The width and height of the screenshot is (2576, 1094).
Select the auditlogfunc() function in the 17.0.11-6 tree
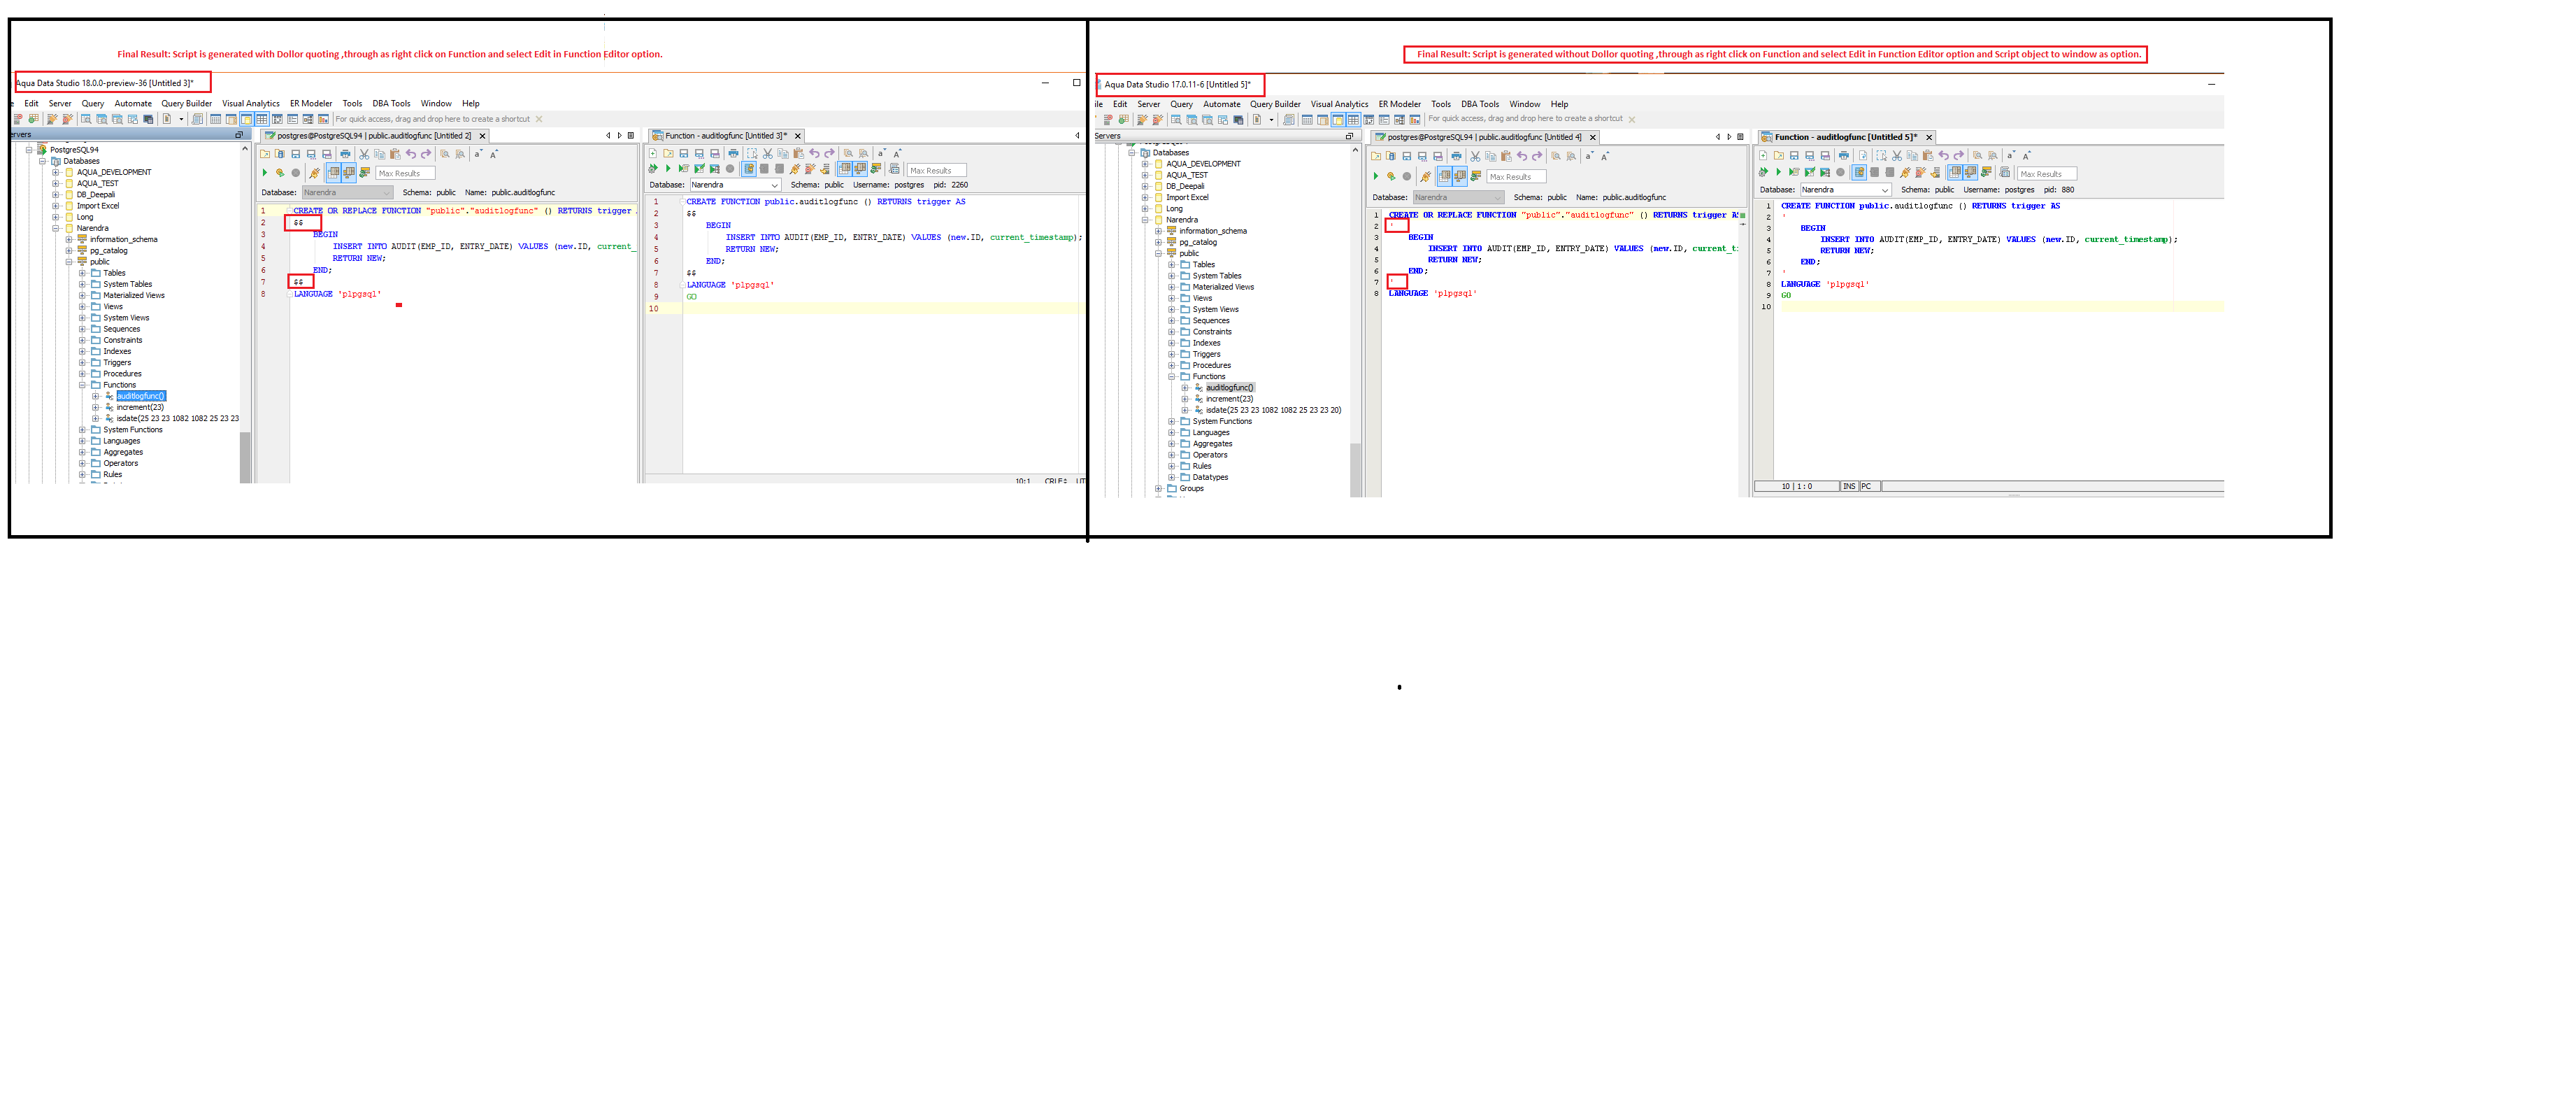(1229, 388)
